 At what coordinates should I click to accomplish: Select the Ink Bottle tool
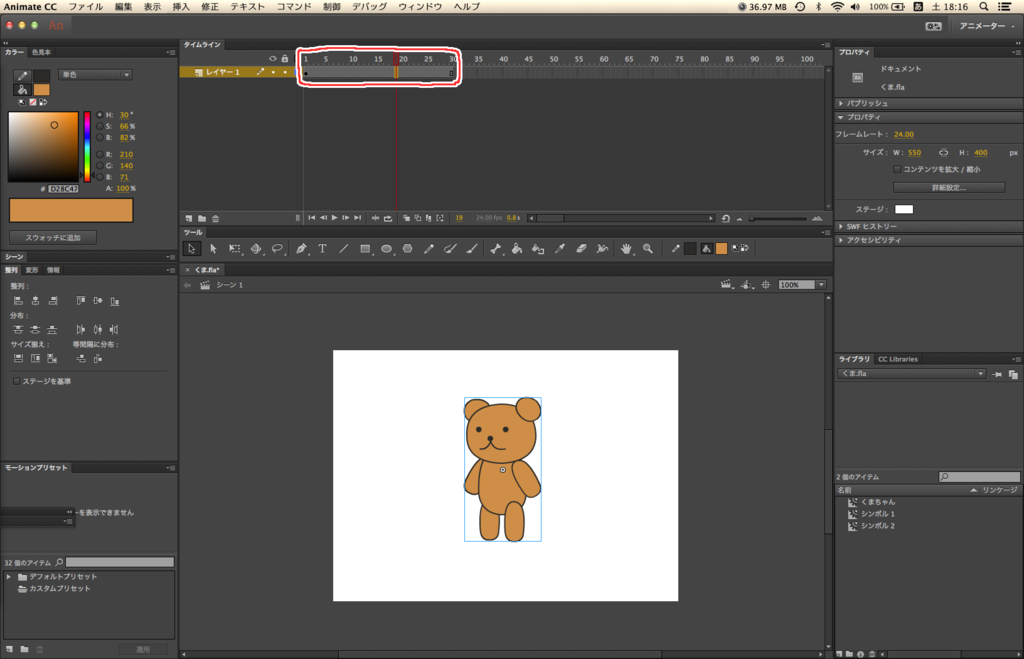(x=538, y=248)
